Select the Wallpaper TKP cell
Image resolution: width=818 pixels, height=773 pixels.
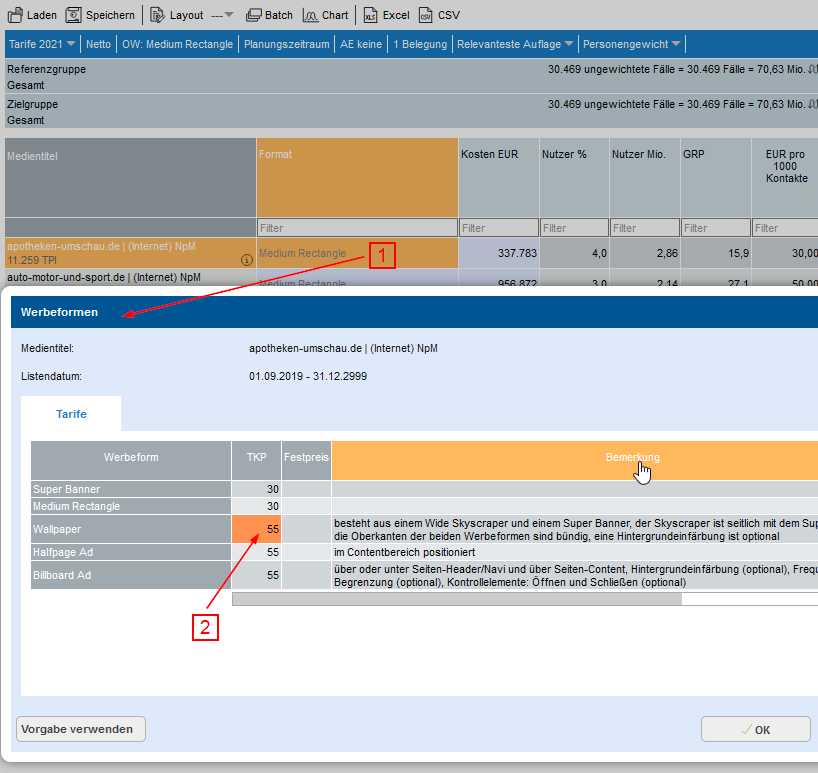point(256,527)
